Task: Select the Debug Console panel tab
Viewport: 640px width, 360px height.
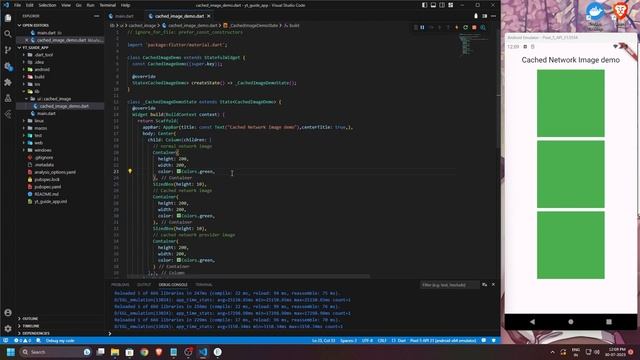Action: tap(173, 284)
